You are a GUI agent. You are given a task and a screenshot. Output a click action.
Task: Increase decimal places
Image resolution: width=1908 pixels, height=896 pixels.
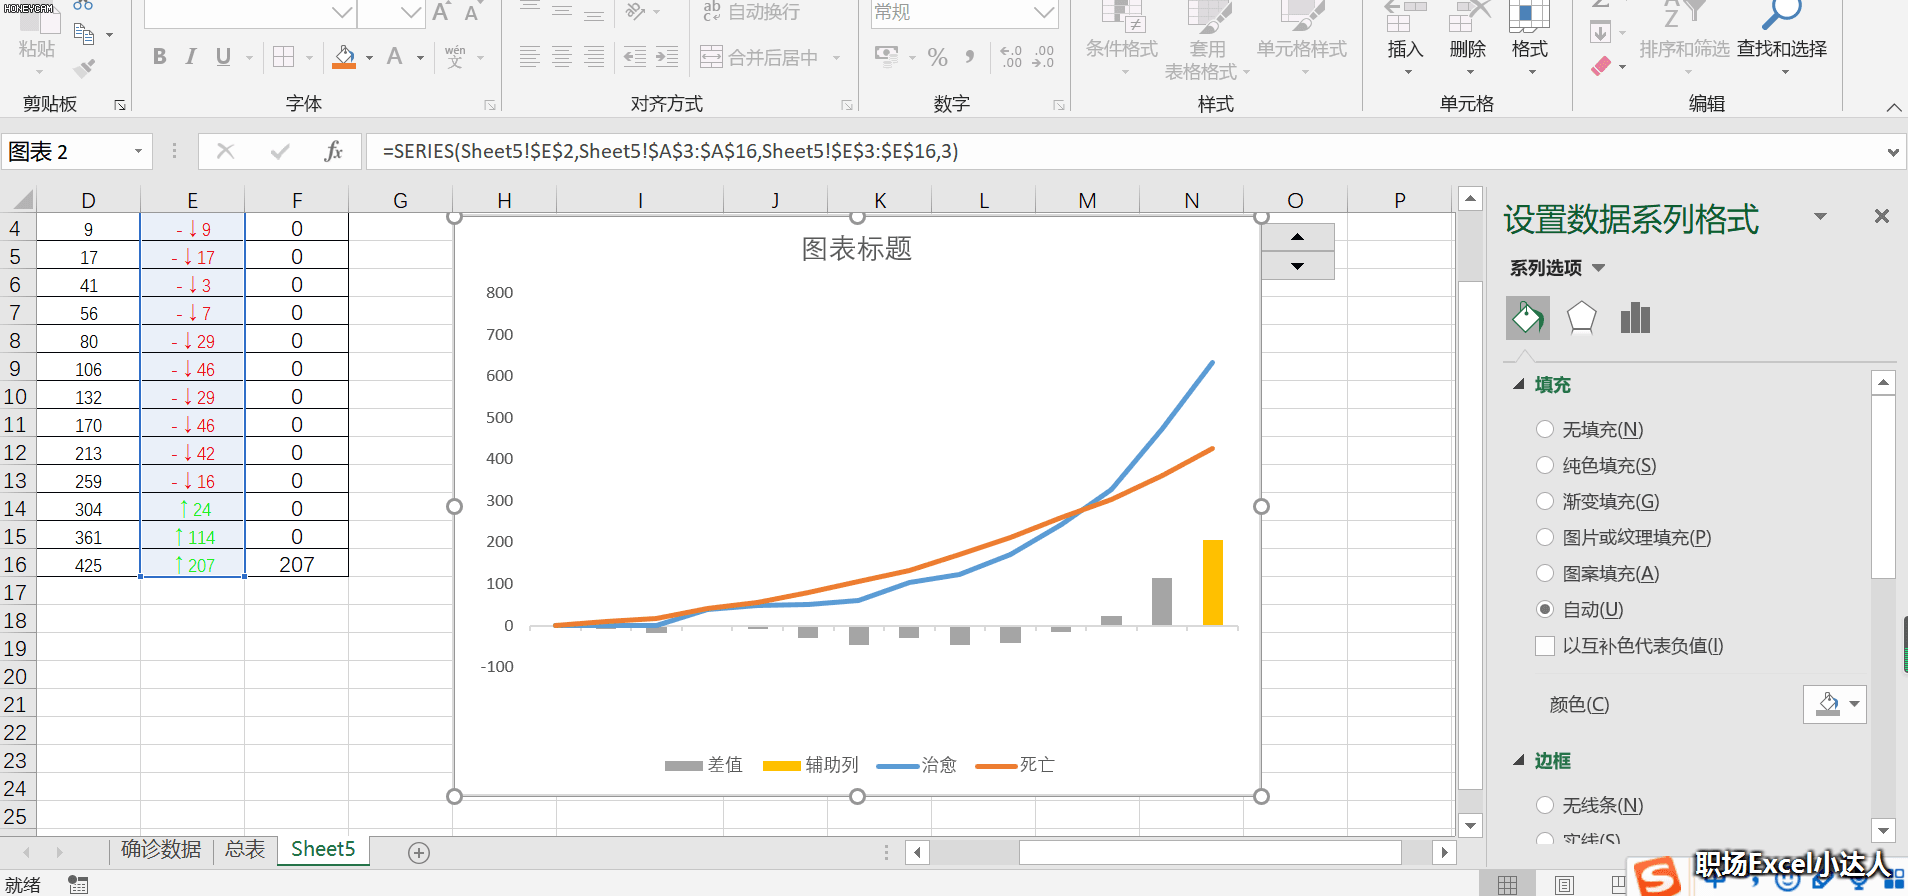1011,57
